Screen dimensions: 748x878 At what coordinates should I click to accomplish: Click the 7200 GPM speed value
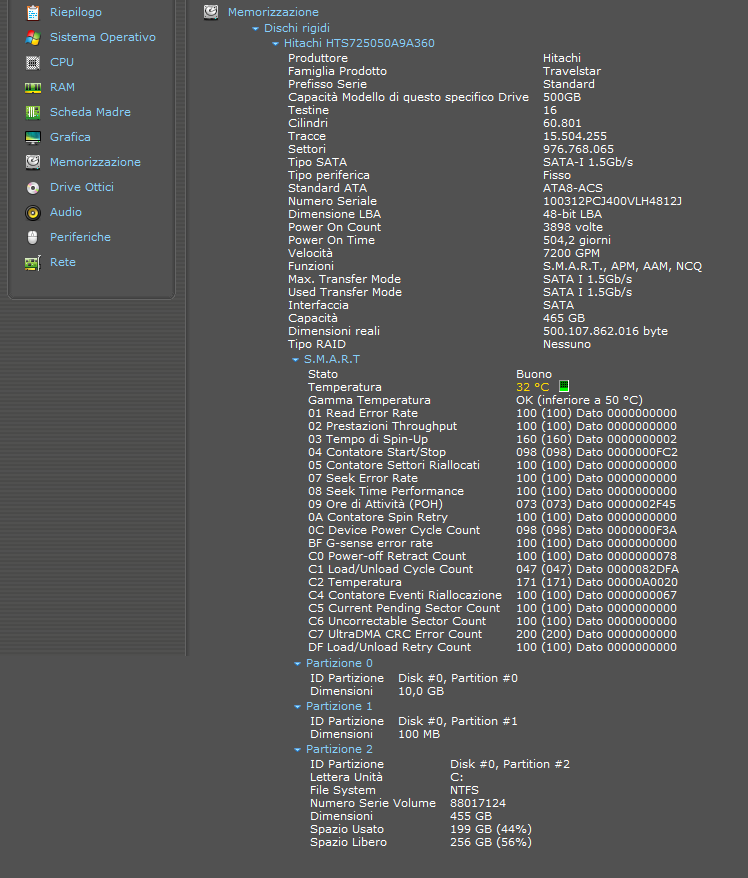coord(571,253)
